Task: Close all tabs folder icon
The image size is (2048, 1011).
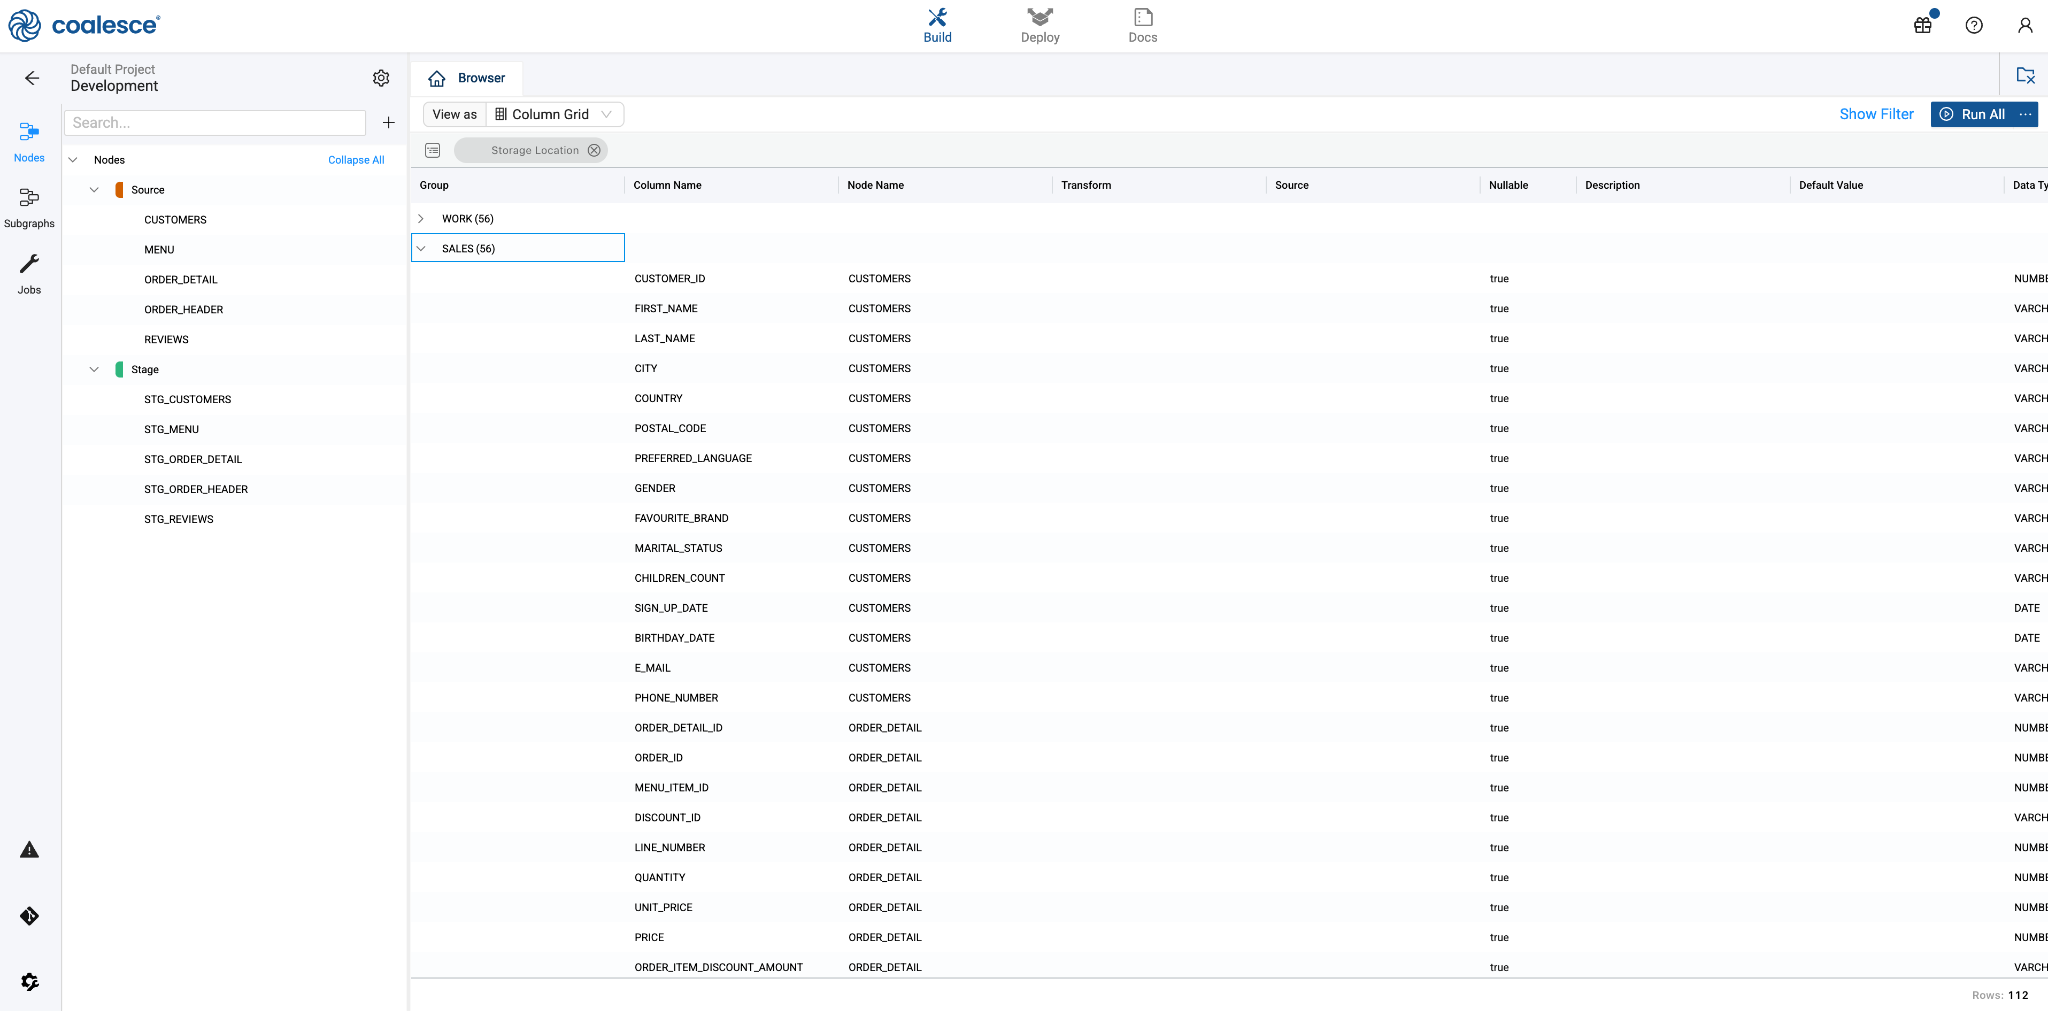Action: (x=2025, y=75)
